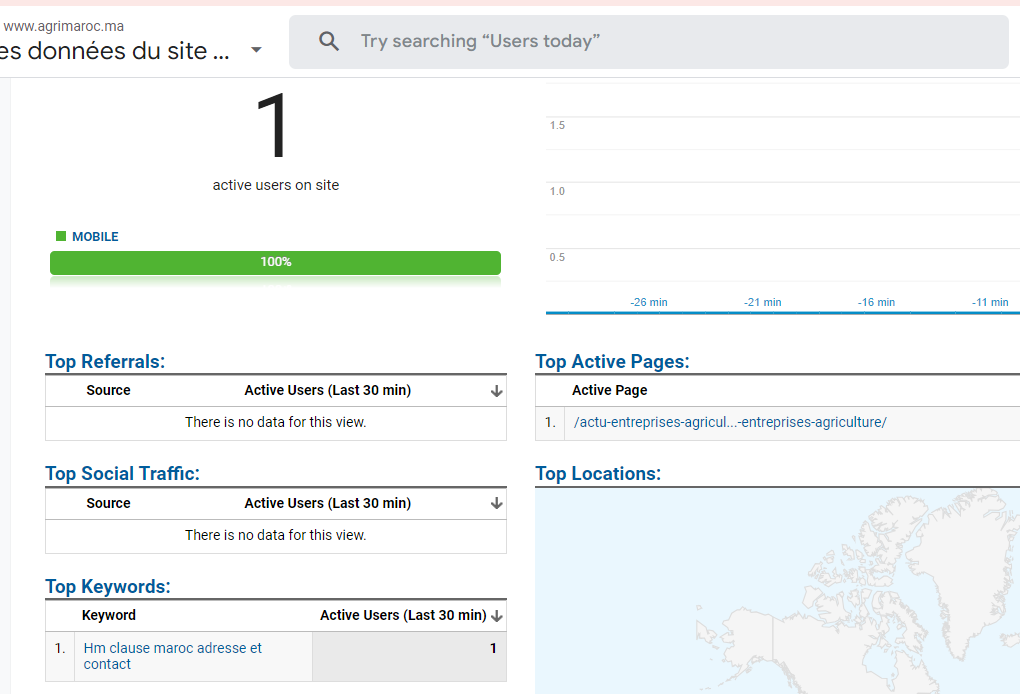Select the -16 min marker on timeline
The image size is (1020, 694).
click(876, 302)
